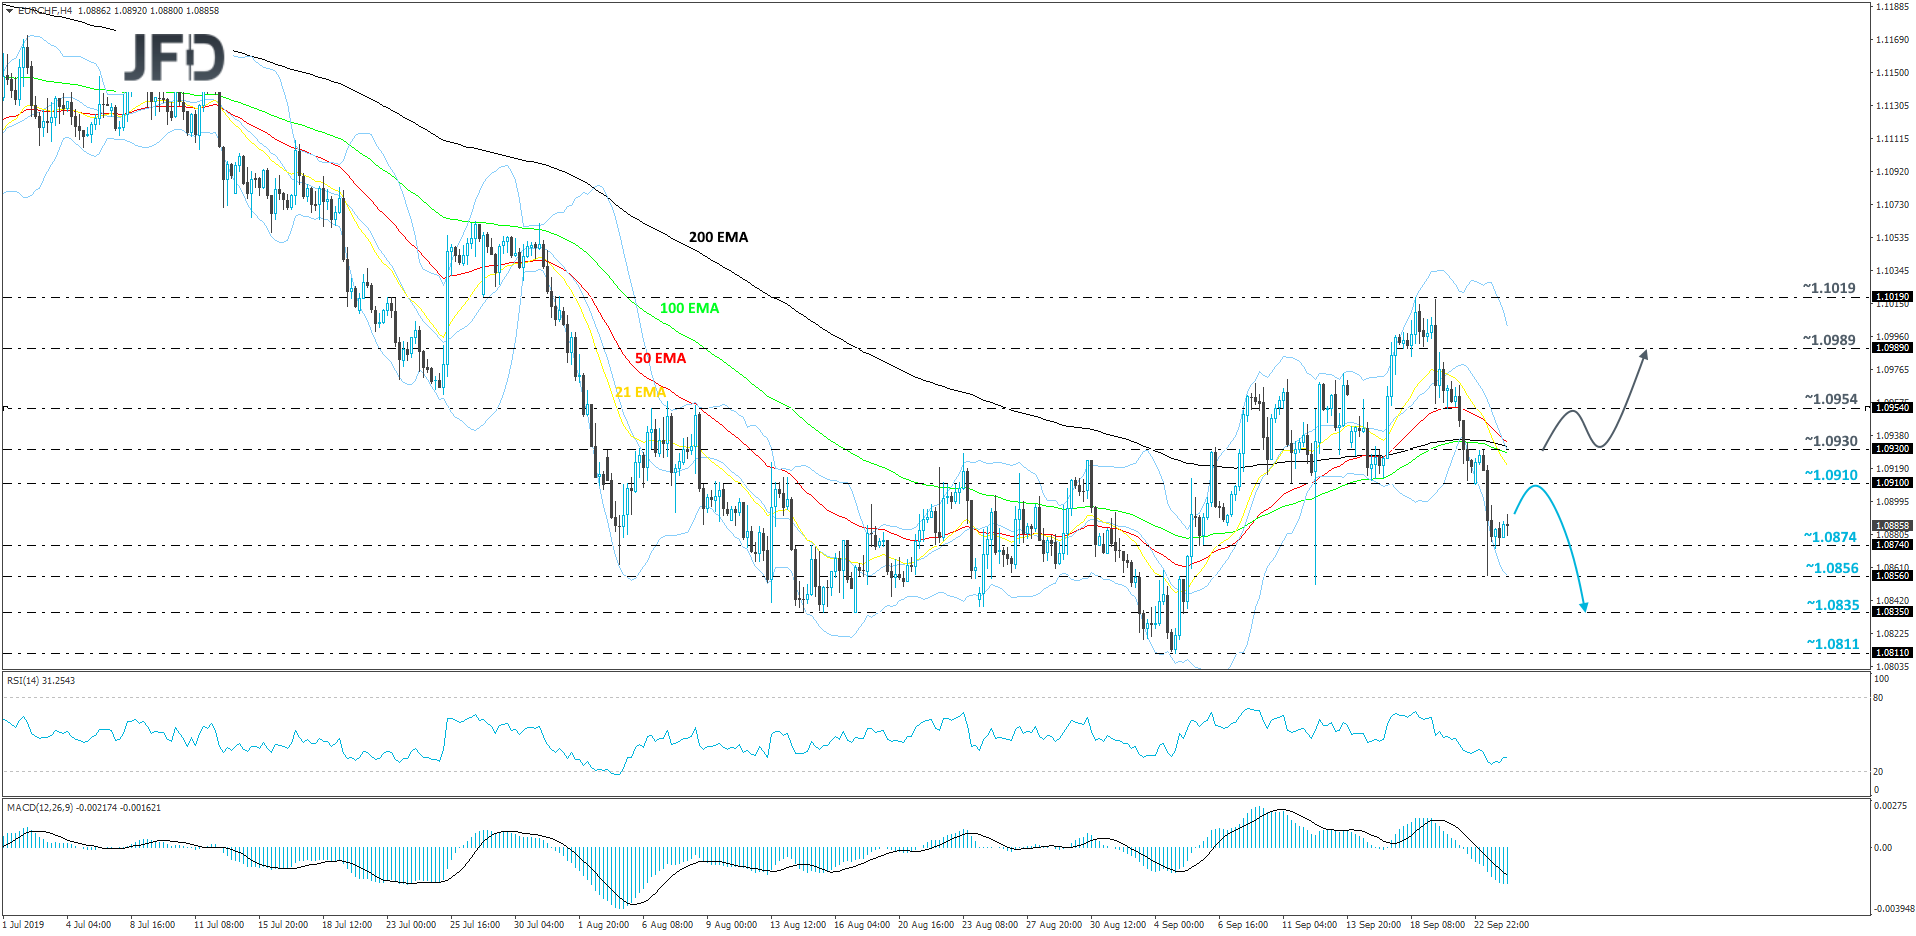1916x936 pixels.
Task: Click the 1.09300 price tag on the axis
Action: coord(1892,449)
